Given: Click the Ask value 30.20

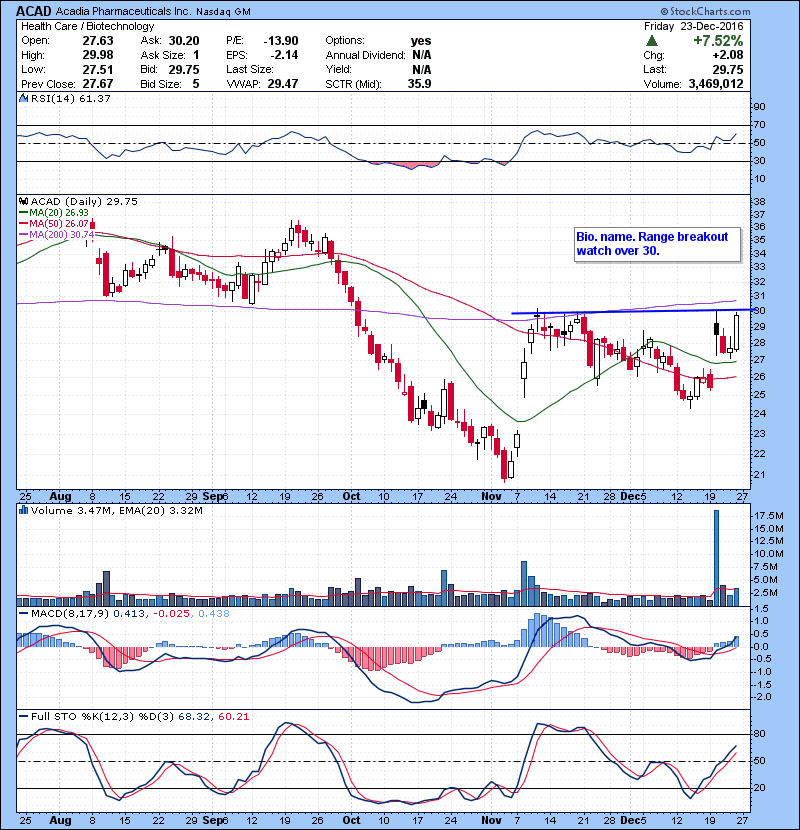Looking at the screenshot, I should (184, 41).
